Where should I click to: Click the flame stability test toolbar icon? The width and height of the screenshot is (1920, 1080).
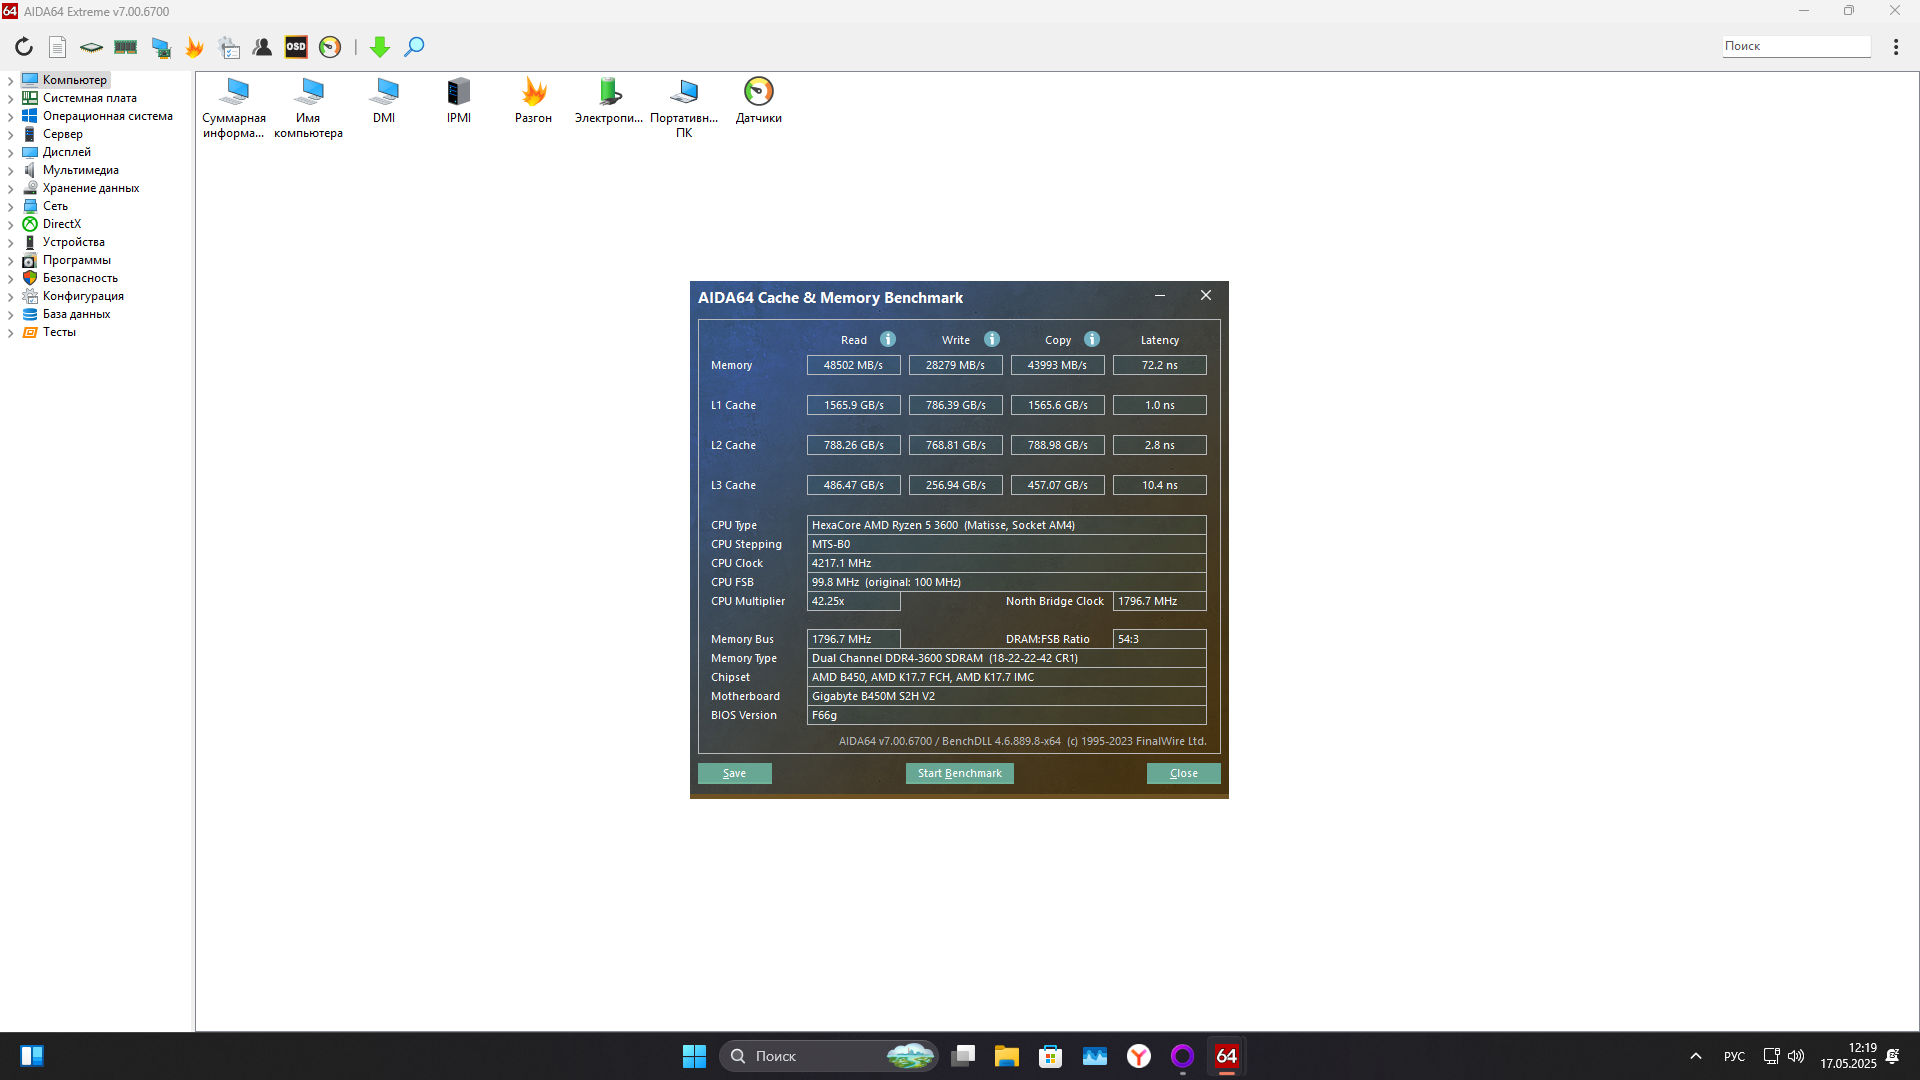click(194, 47)
